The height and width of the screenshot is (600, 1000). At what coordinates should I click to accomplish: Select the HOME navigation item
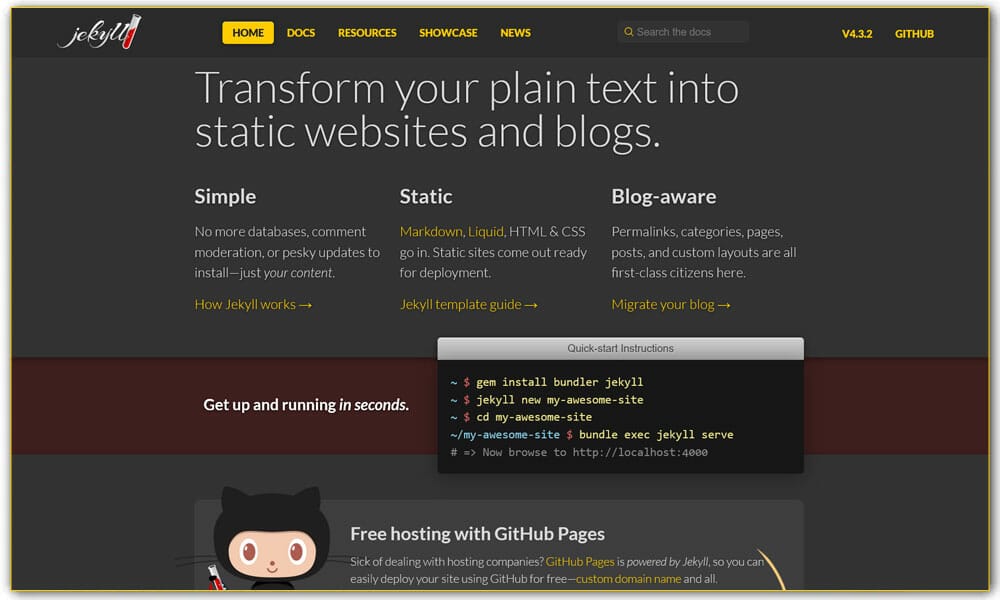tap(247, 32)
